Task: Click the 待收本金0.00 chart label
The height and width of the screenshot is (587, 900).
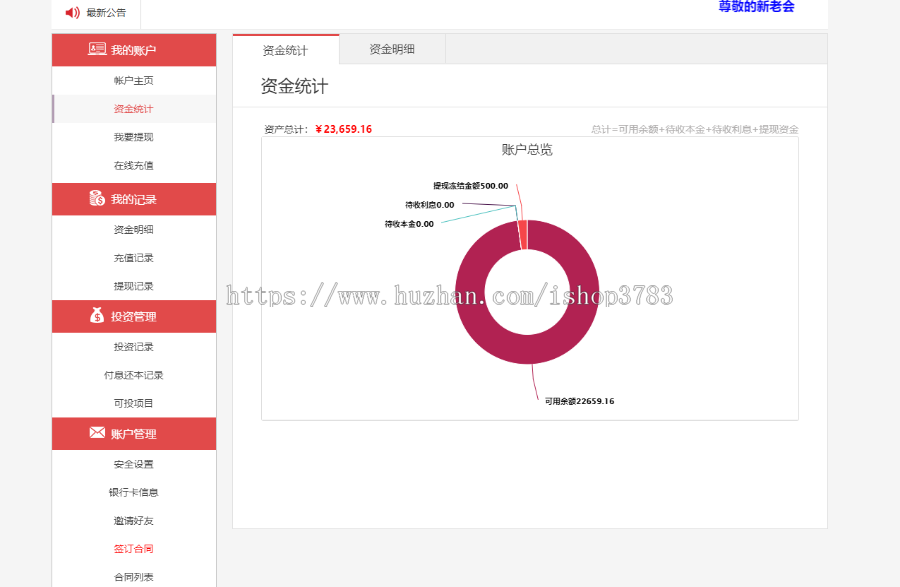Action: [409, 224]
